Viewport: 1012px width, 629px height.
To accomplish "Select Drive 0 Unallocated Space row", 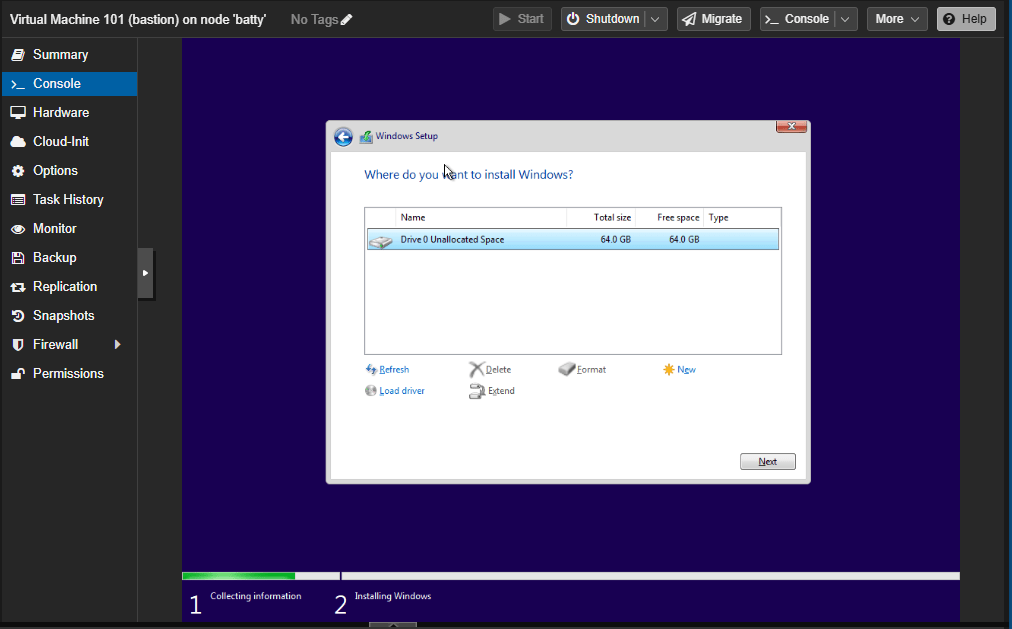I will [572, 239].
